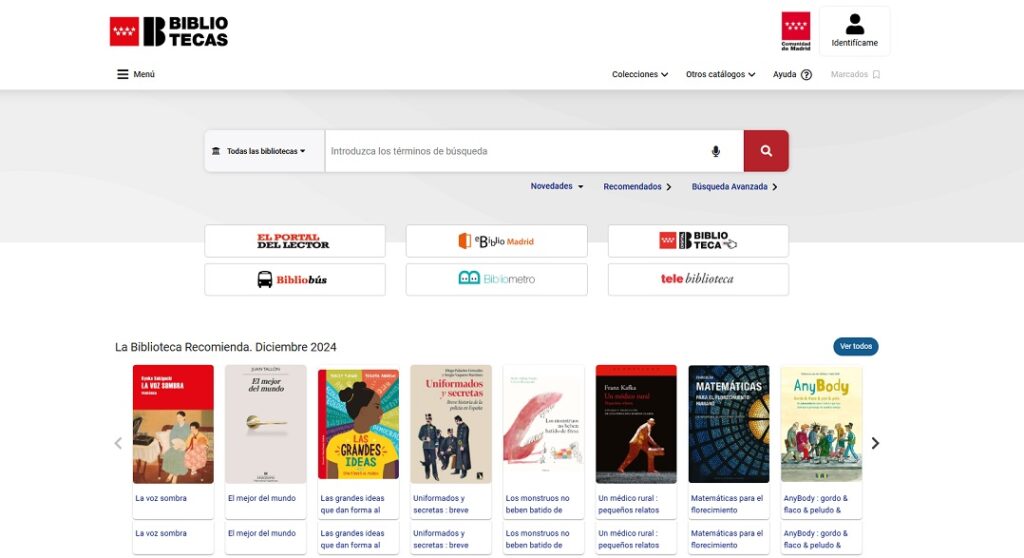Open the Otros catálogos dropdown
The image size is (1024, 558).
pos(720,75)
